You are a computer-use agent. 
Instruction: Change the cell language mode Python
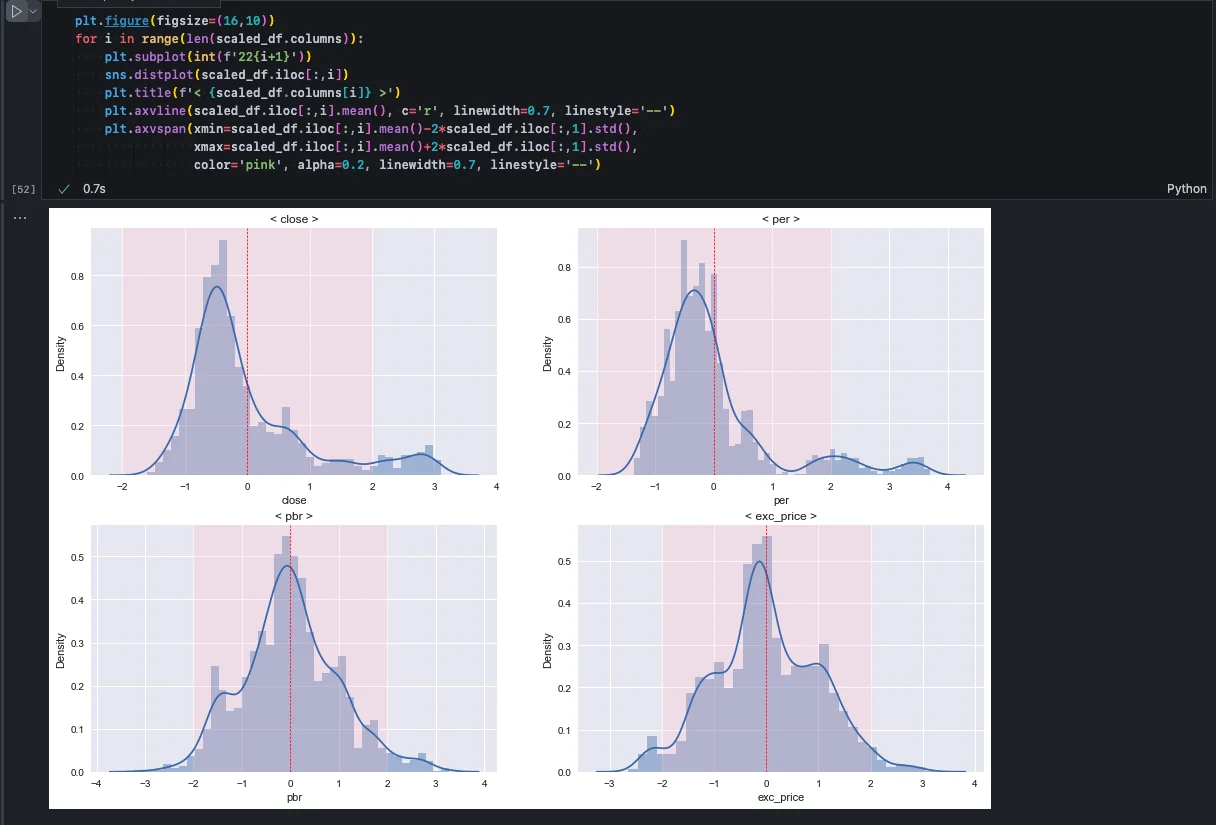coord(1186,189)
